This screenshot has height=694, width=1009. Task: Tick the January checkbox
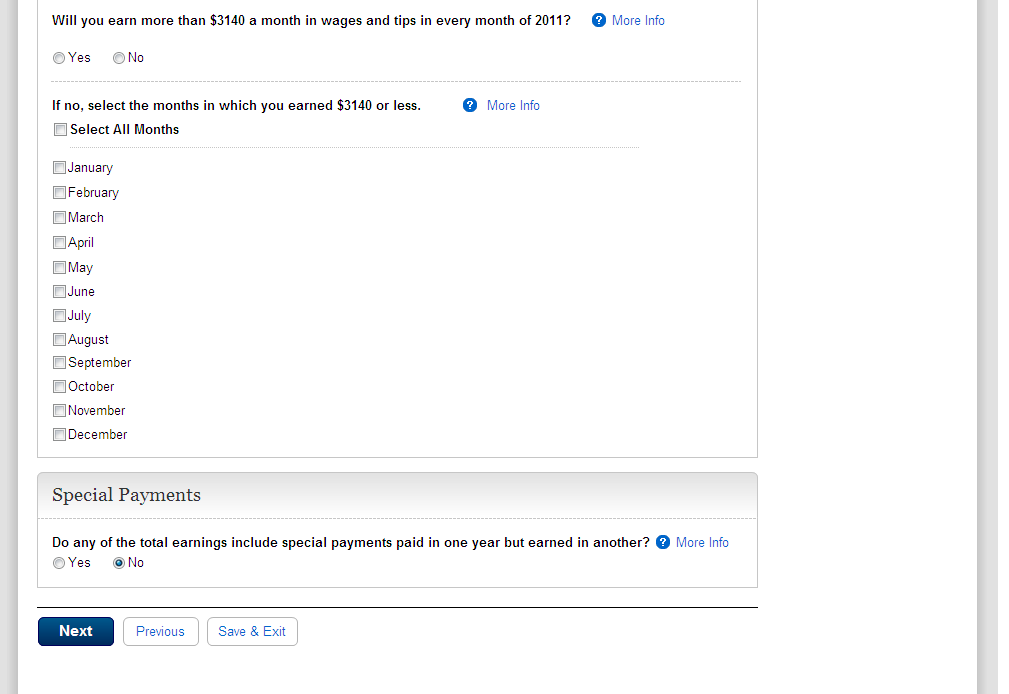60,168
